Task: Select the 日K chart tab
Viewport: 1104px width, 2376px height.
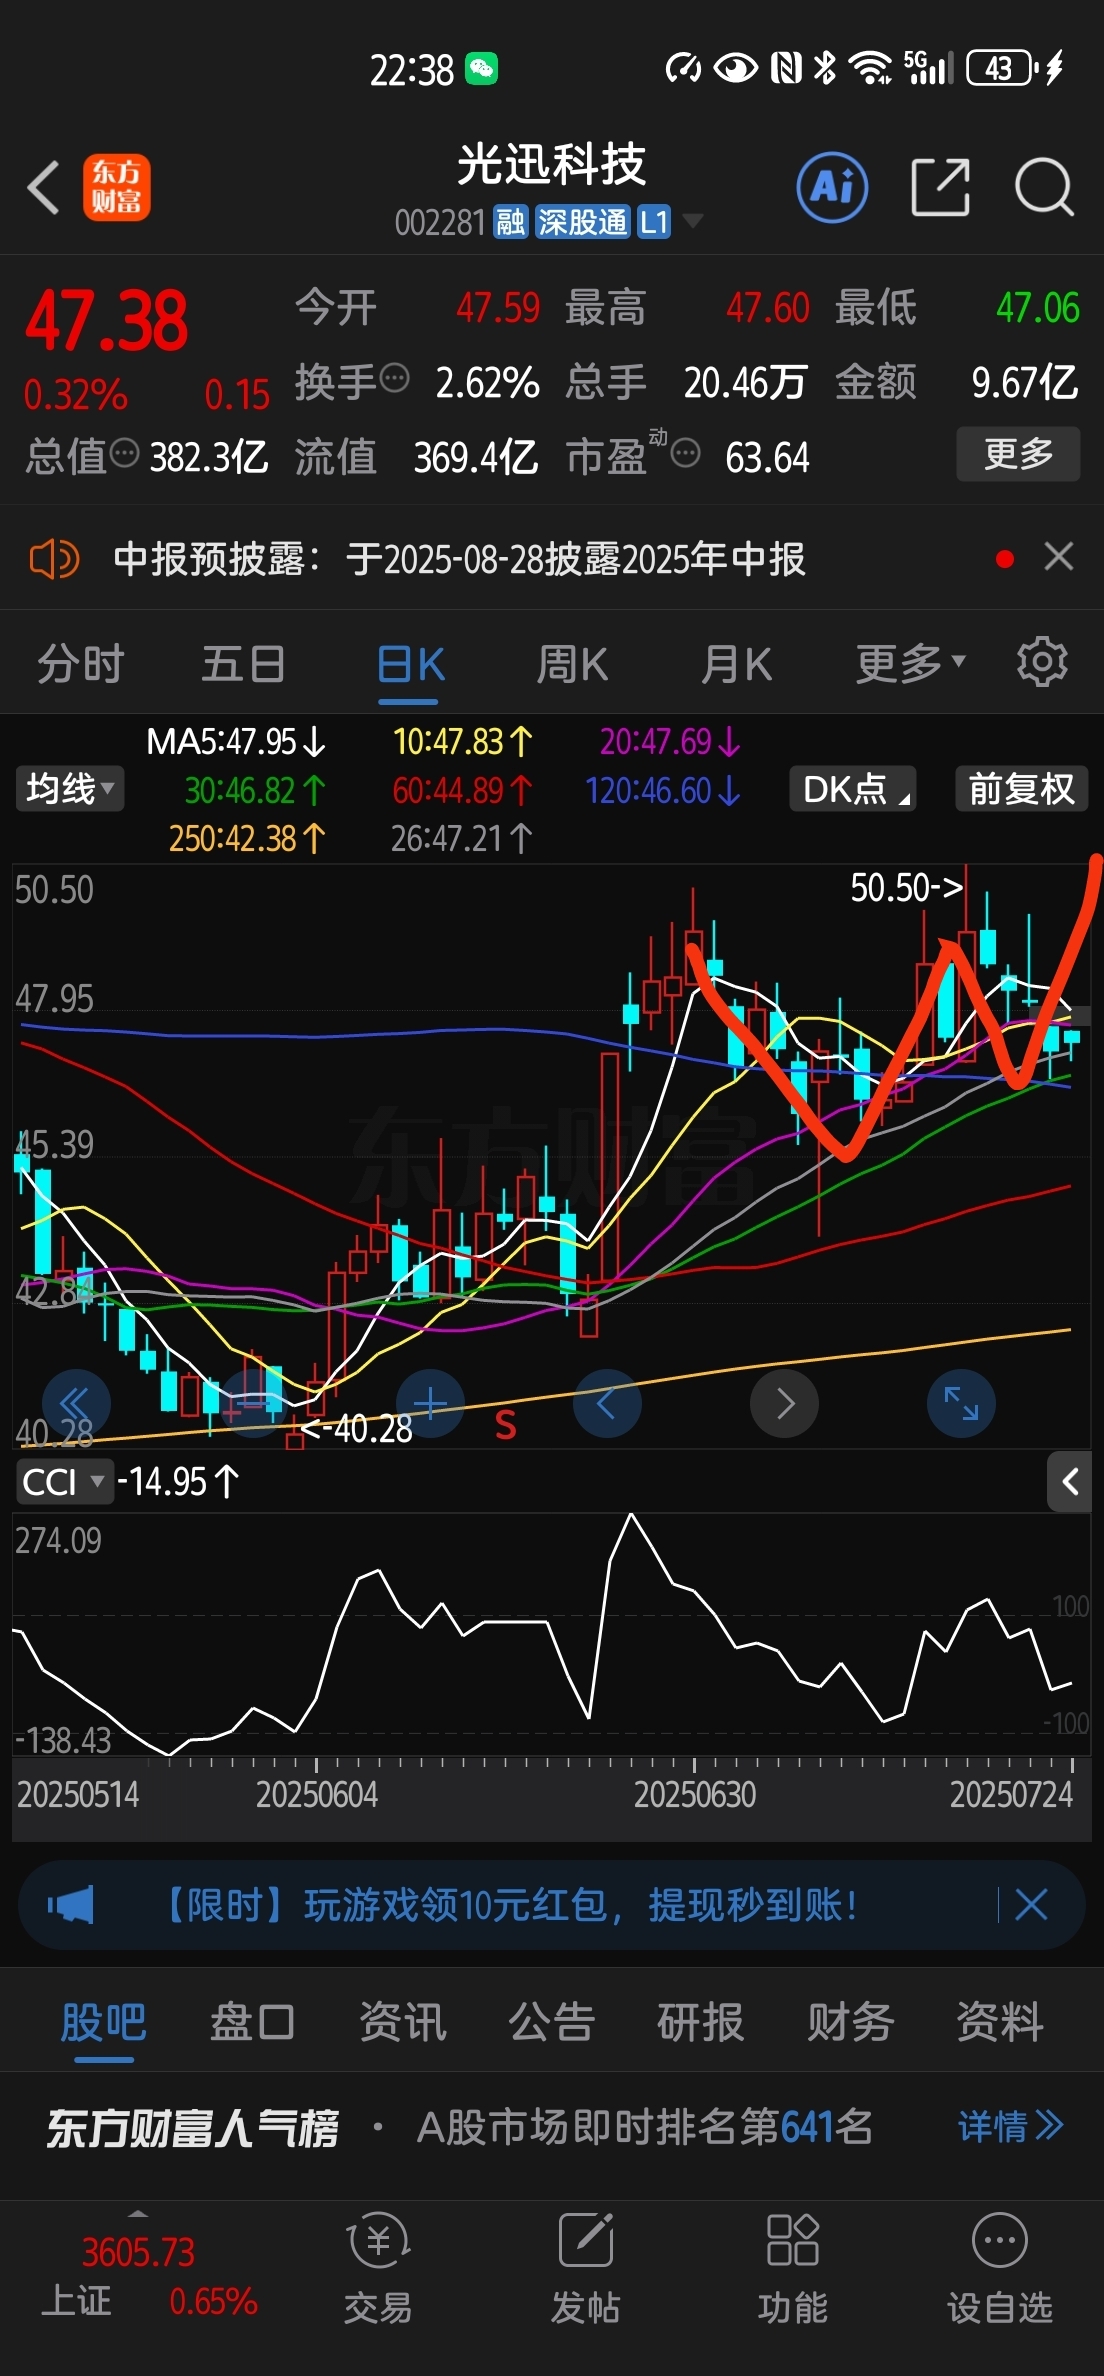Action: point(411,664)
